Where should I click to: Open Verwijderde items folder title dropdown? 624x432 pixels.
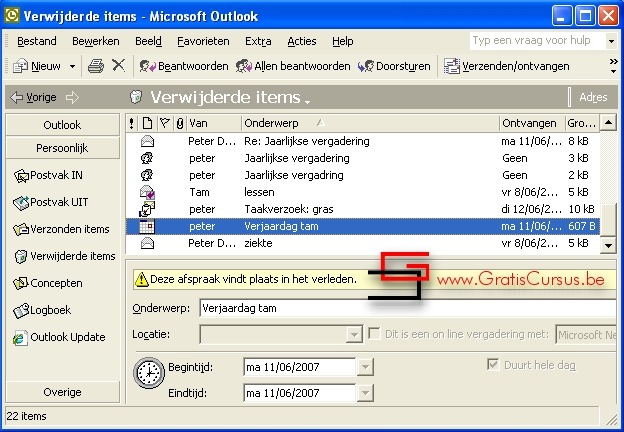[307, 101]
